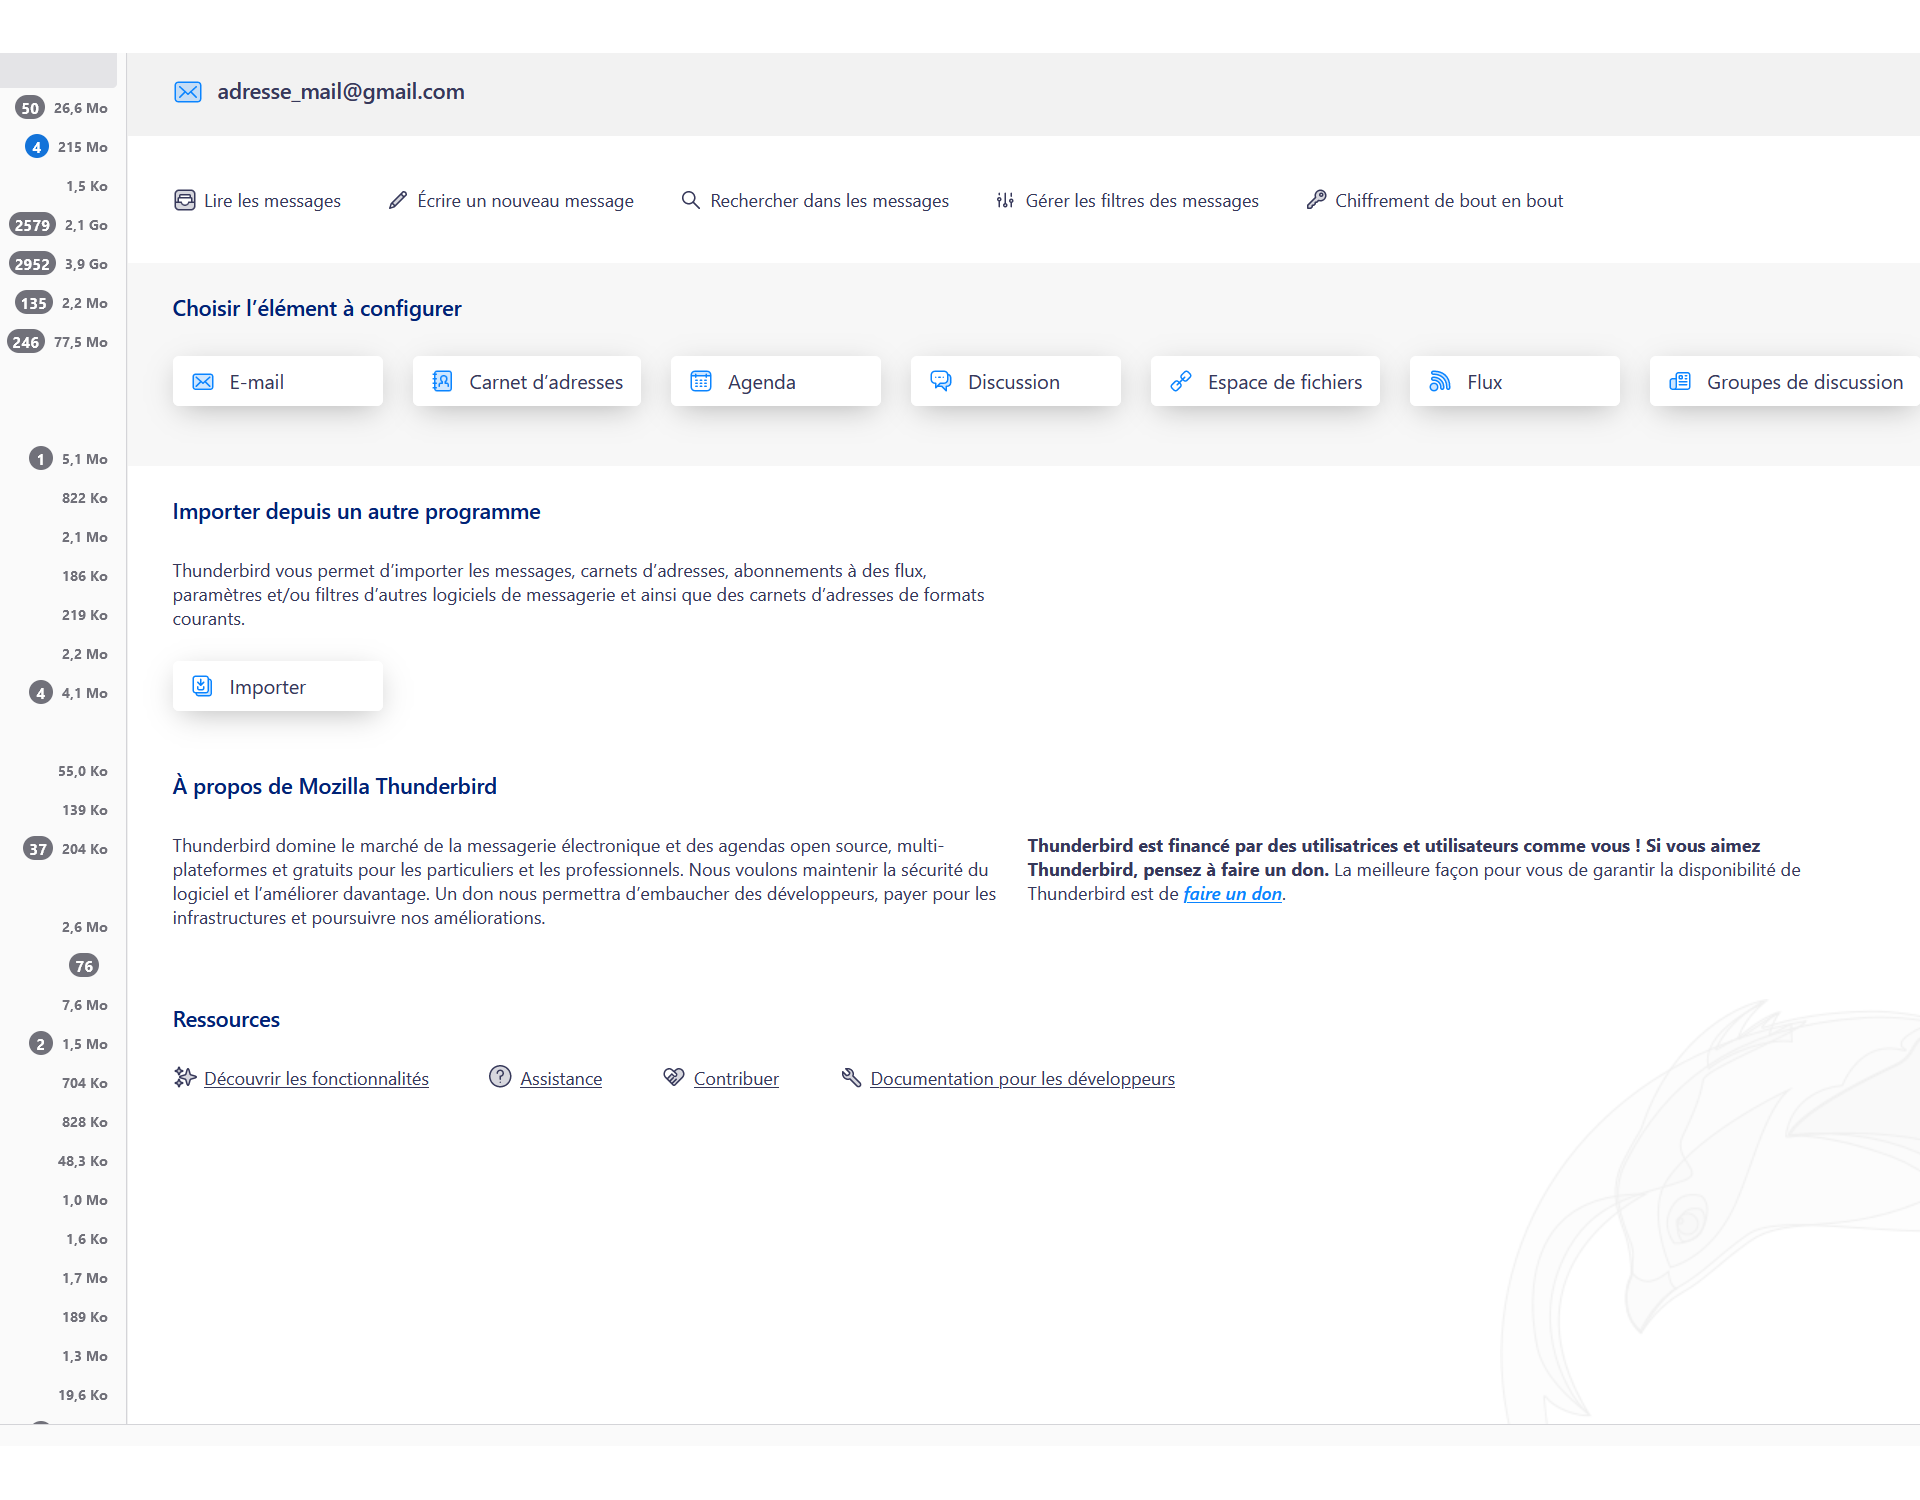This screenshot has width=1920, height=1500.
Task: Click the envelope icon beside adresse_mail@gmail.com
Action: (x=188, y=92)
